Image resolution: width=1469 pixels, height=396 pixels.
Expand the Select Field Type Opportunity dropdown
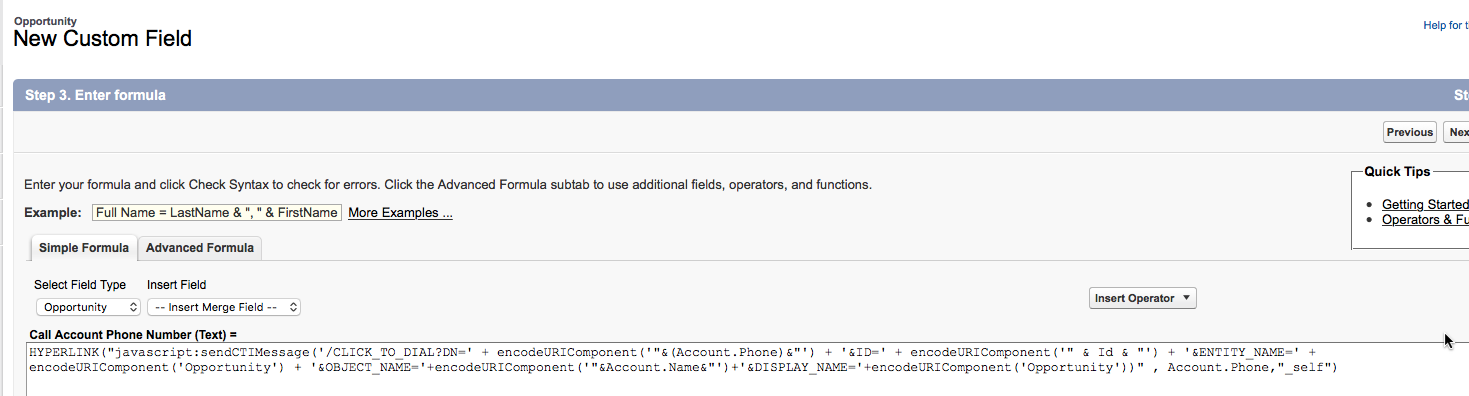89,307
